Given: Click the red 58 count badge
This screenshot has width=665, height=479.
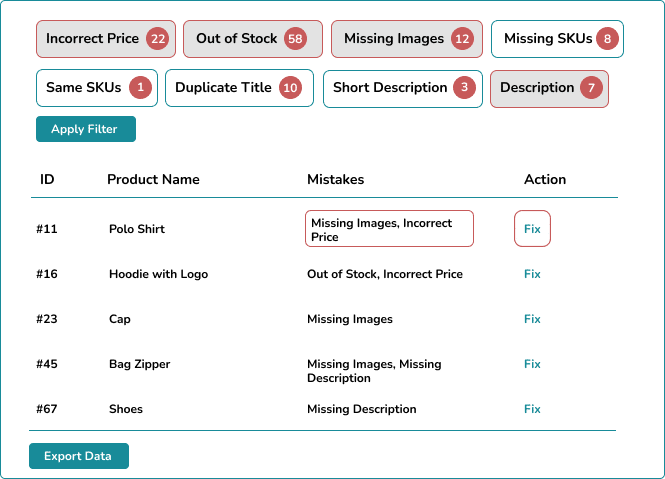Looking at the screenshot, I should tap(295, 39).
